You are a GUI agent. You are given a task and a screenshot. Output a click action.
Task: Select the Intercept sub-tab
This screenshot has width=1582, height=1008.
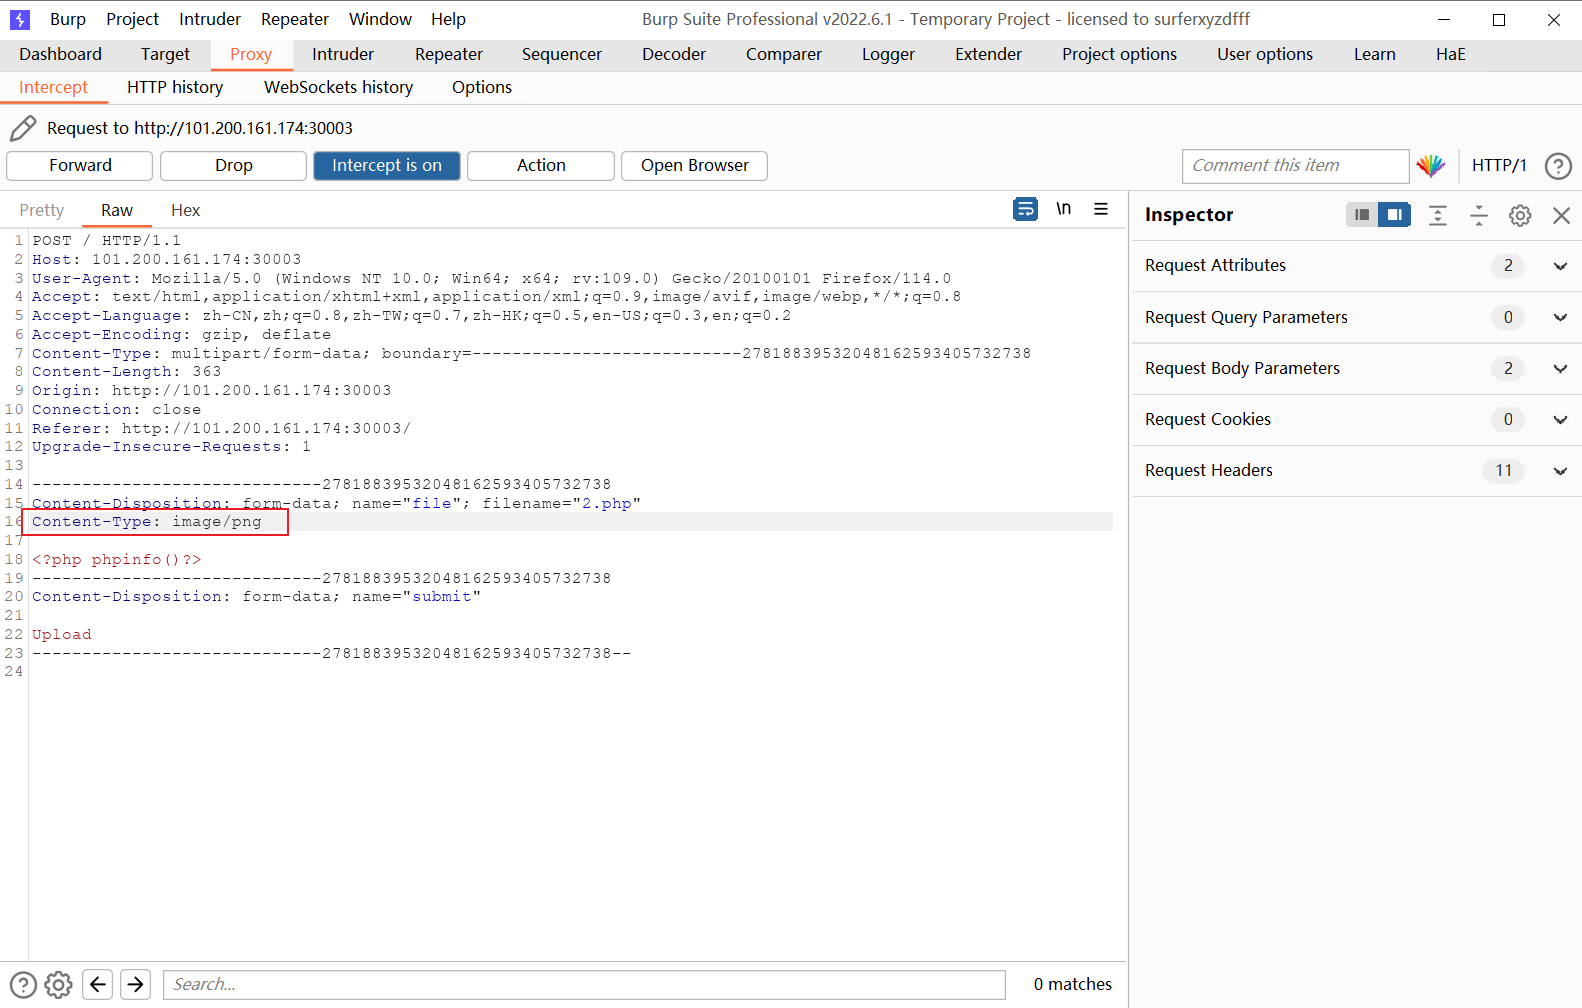54,87
